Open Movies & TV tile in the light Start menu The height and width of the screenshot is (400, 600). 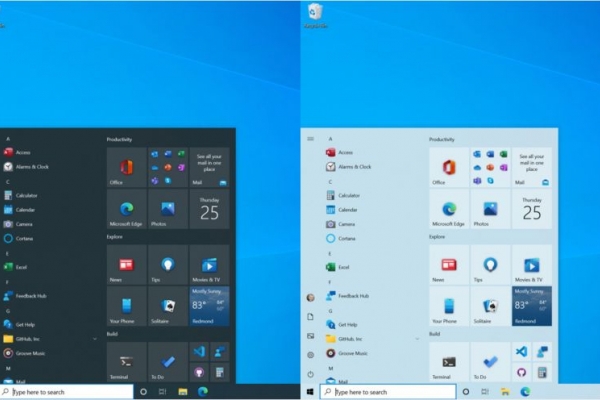pyautogui.click(x=532, y=264)
